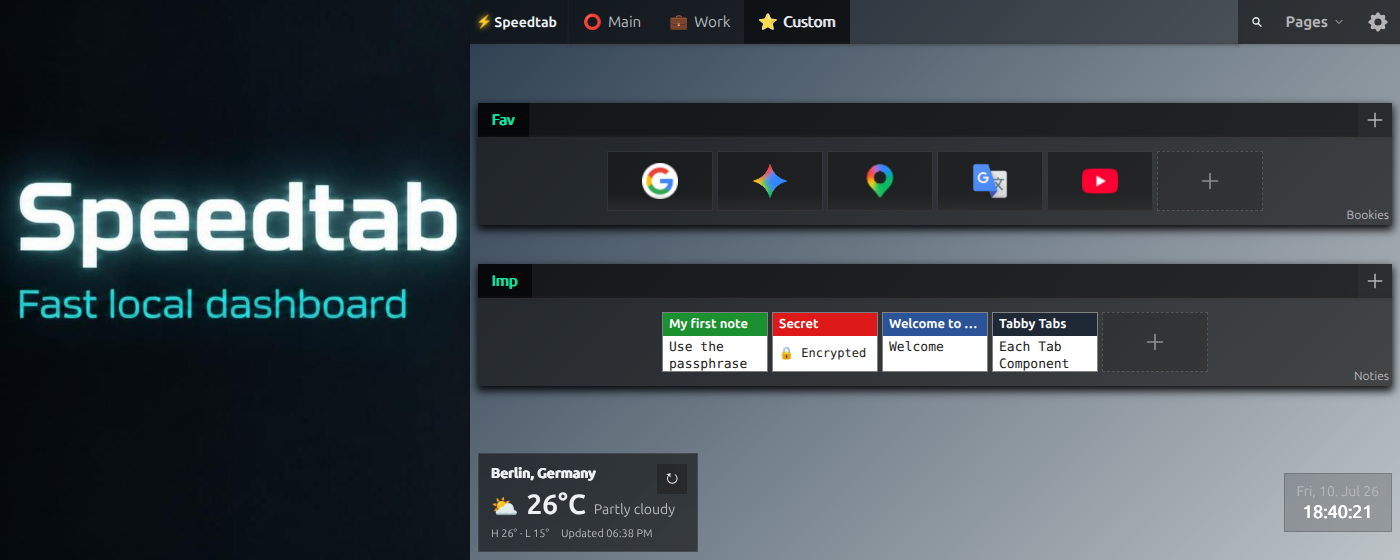Click the Partly cloudy text

pyautogui.click(x=634, y=509)
